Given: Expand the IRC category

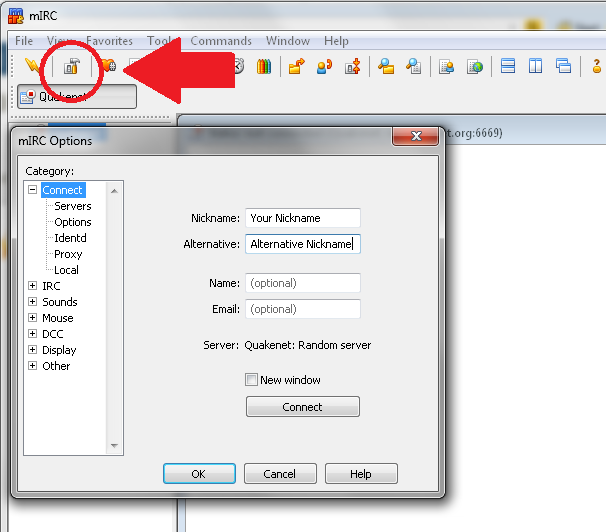Looking at the screenshot, I should click(x=33, y=286).
